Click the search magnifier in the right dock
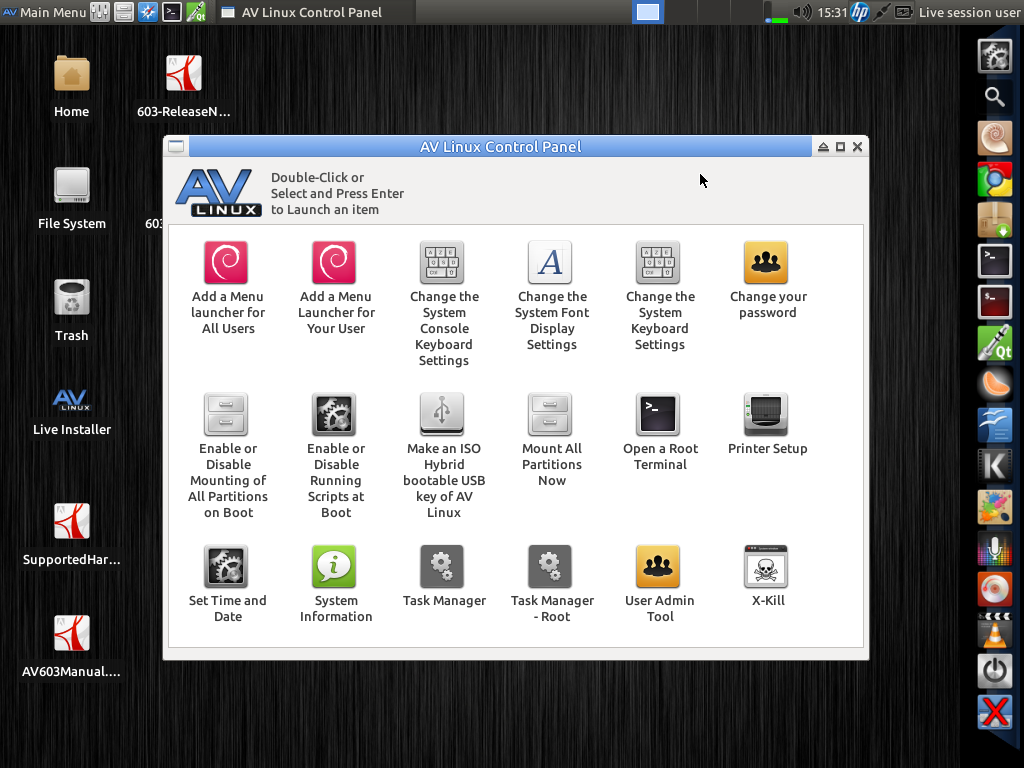This screenshot has width=1024, height=768. pos(995,97)
